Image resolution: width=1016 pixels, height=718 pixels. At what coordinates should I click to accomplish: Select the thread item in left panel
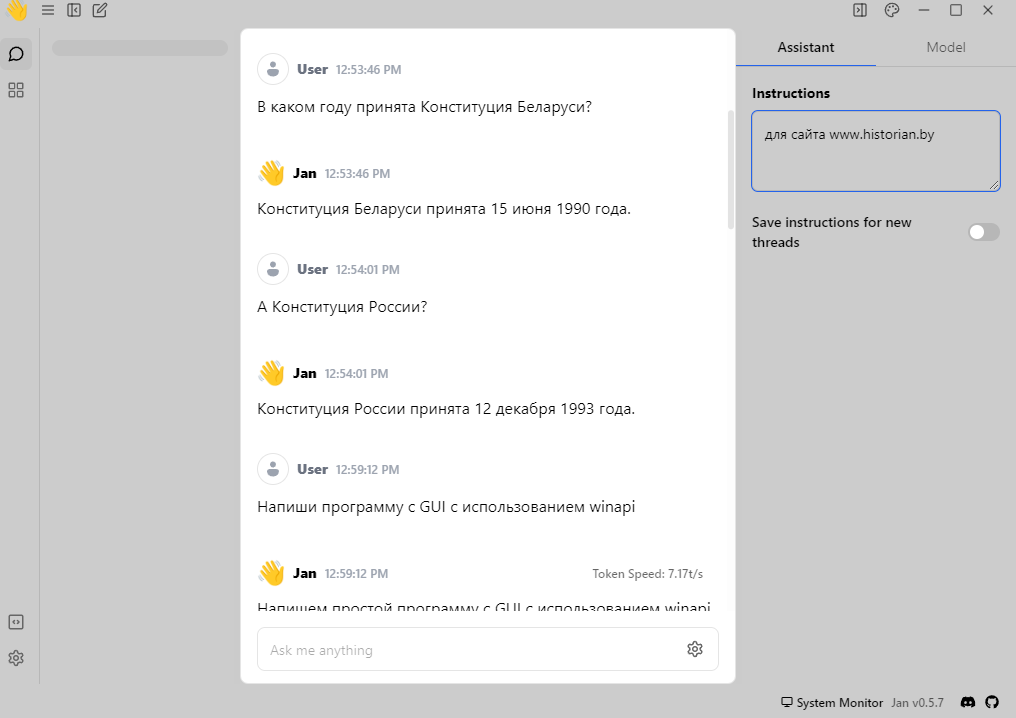coord(140,48)
